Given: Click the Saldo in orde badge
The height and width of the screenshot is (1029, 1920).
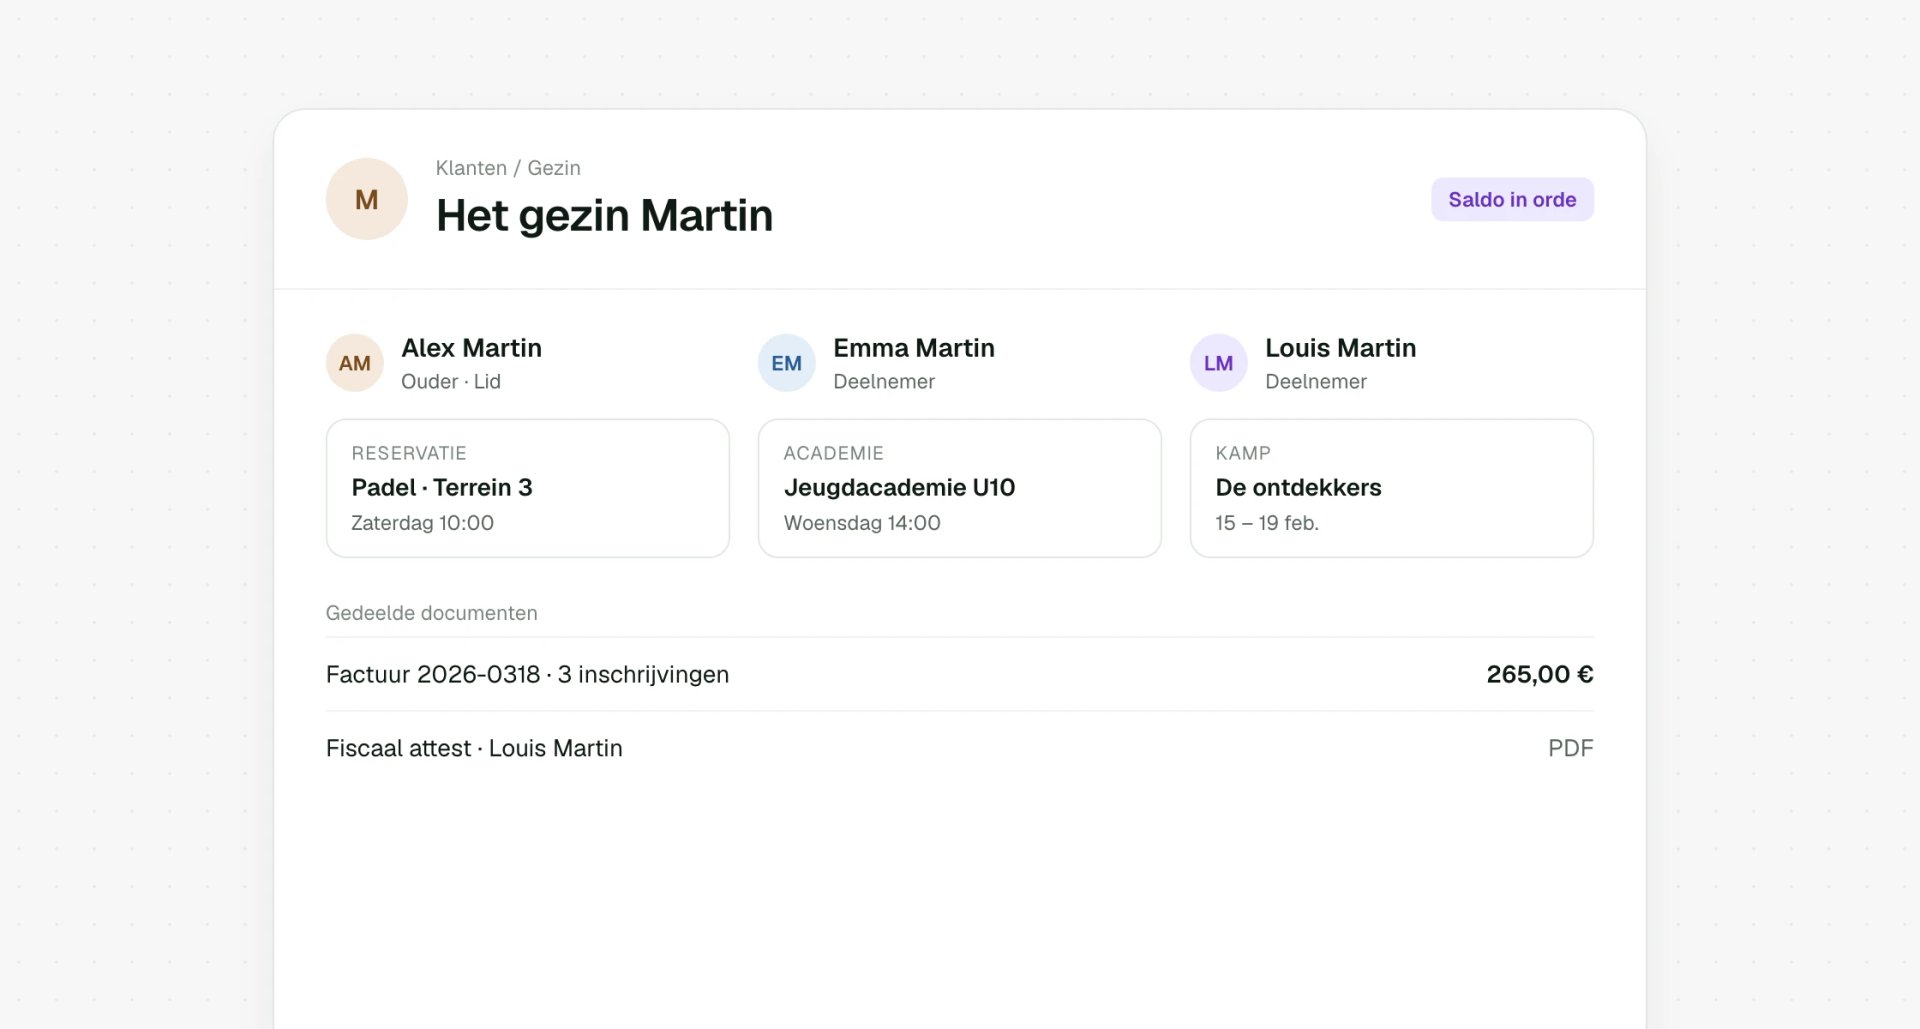Looking at the screenshot, I should point(1512,199).
